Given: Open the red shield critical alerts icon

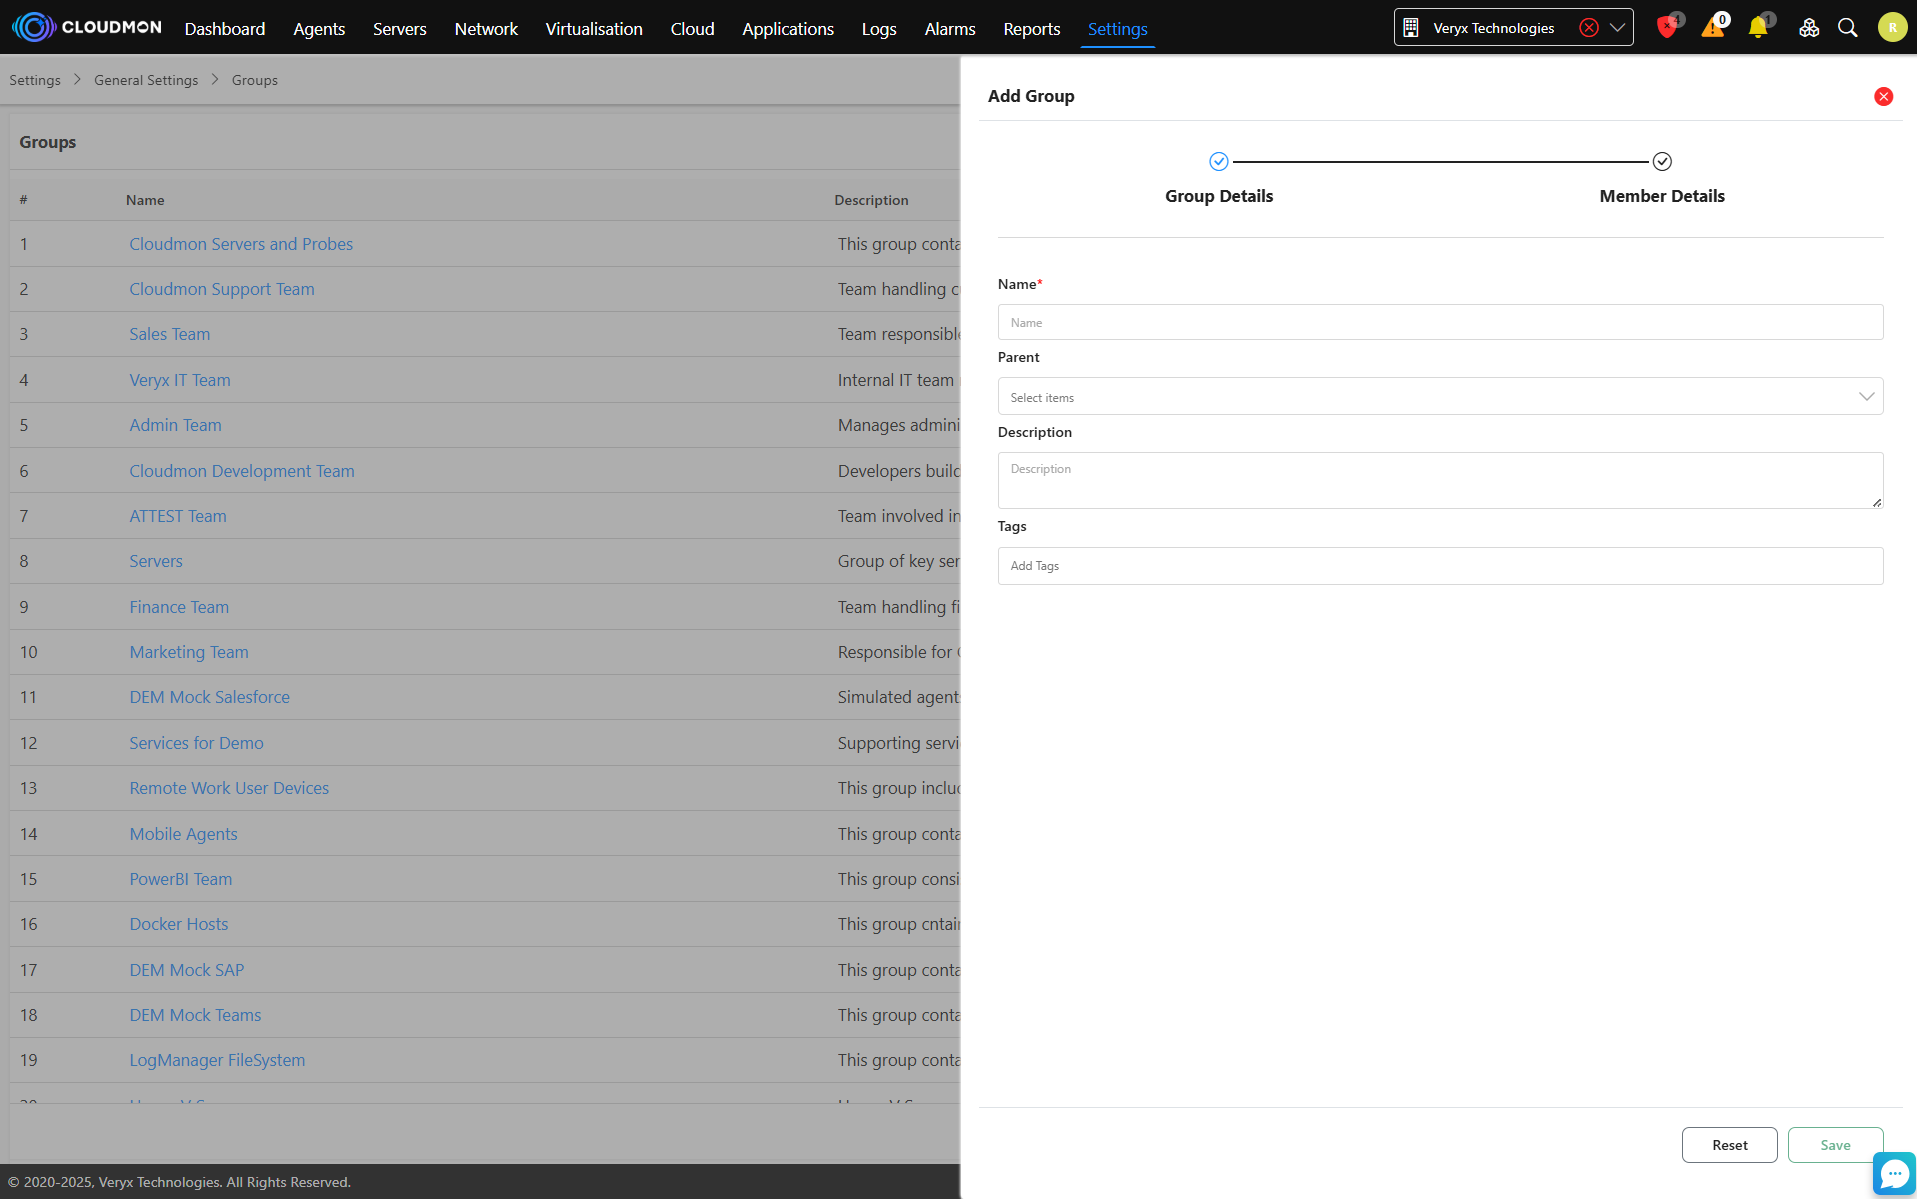Looking at the screenshot, I should coord(1666,28).
